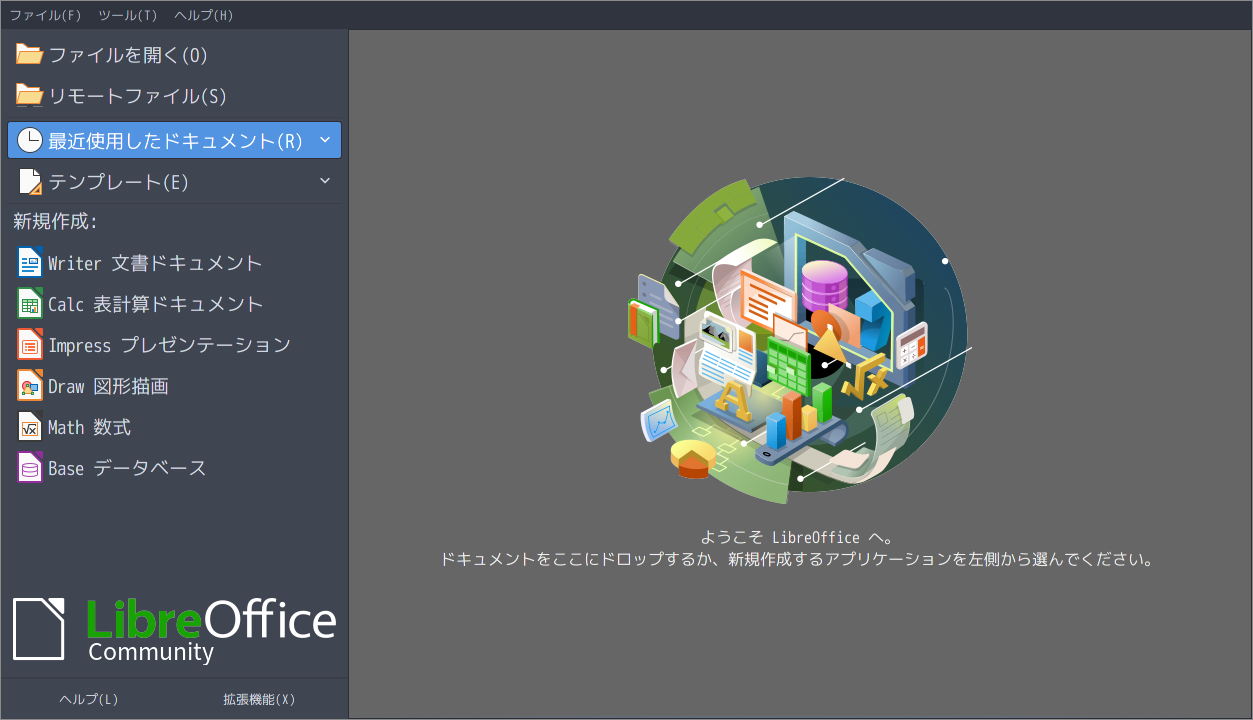The height and width of the screenshot is (720, 1253).
Task: Click the ようこそ LibreOffice へ。 welcome text
Action: tap(797, 538)
